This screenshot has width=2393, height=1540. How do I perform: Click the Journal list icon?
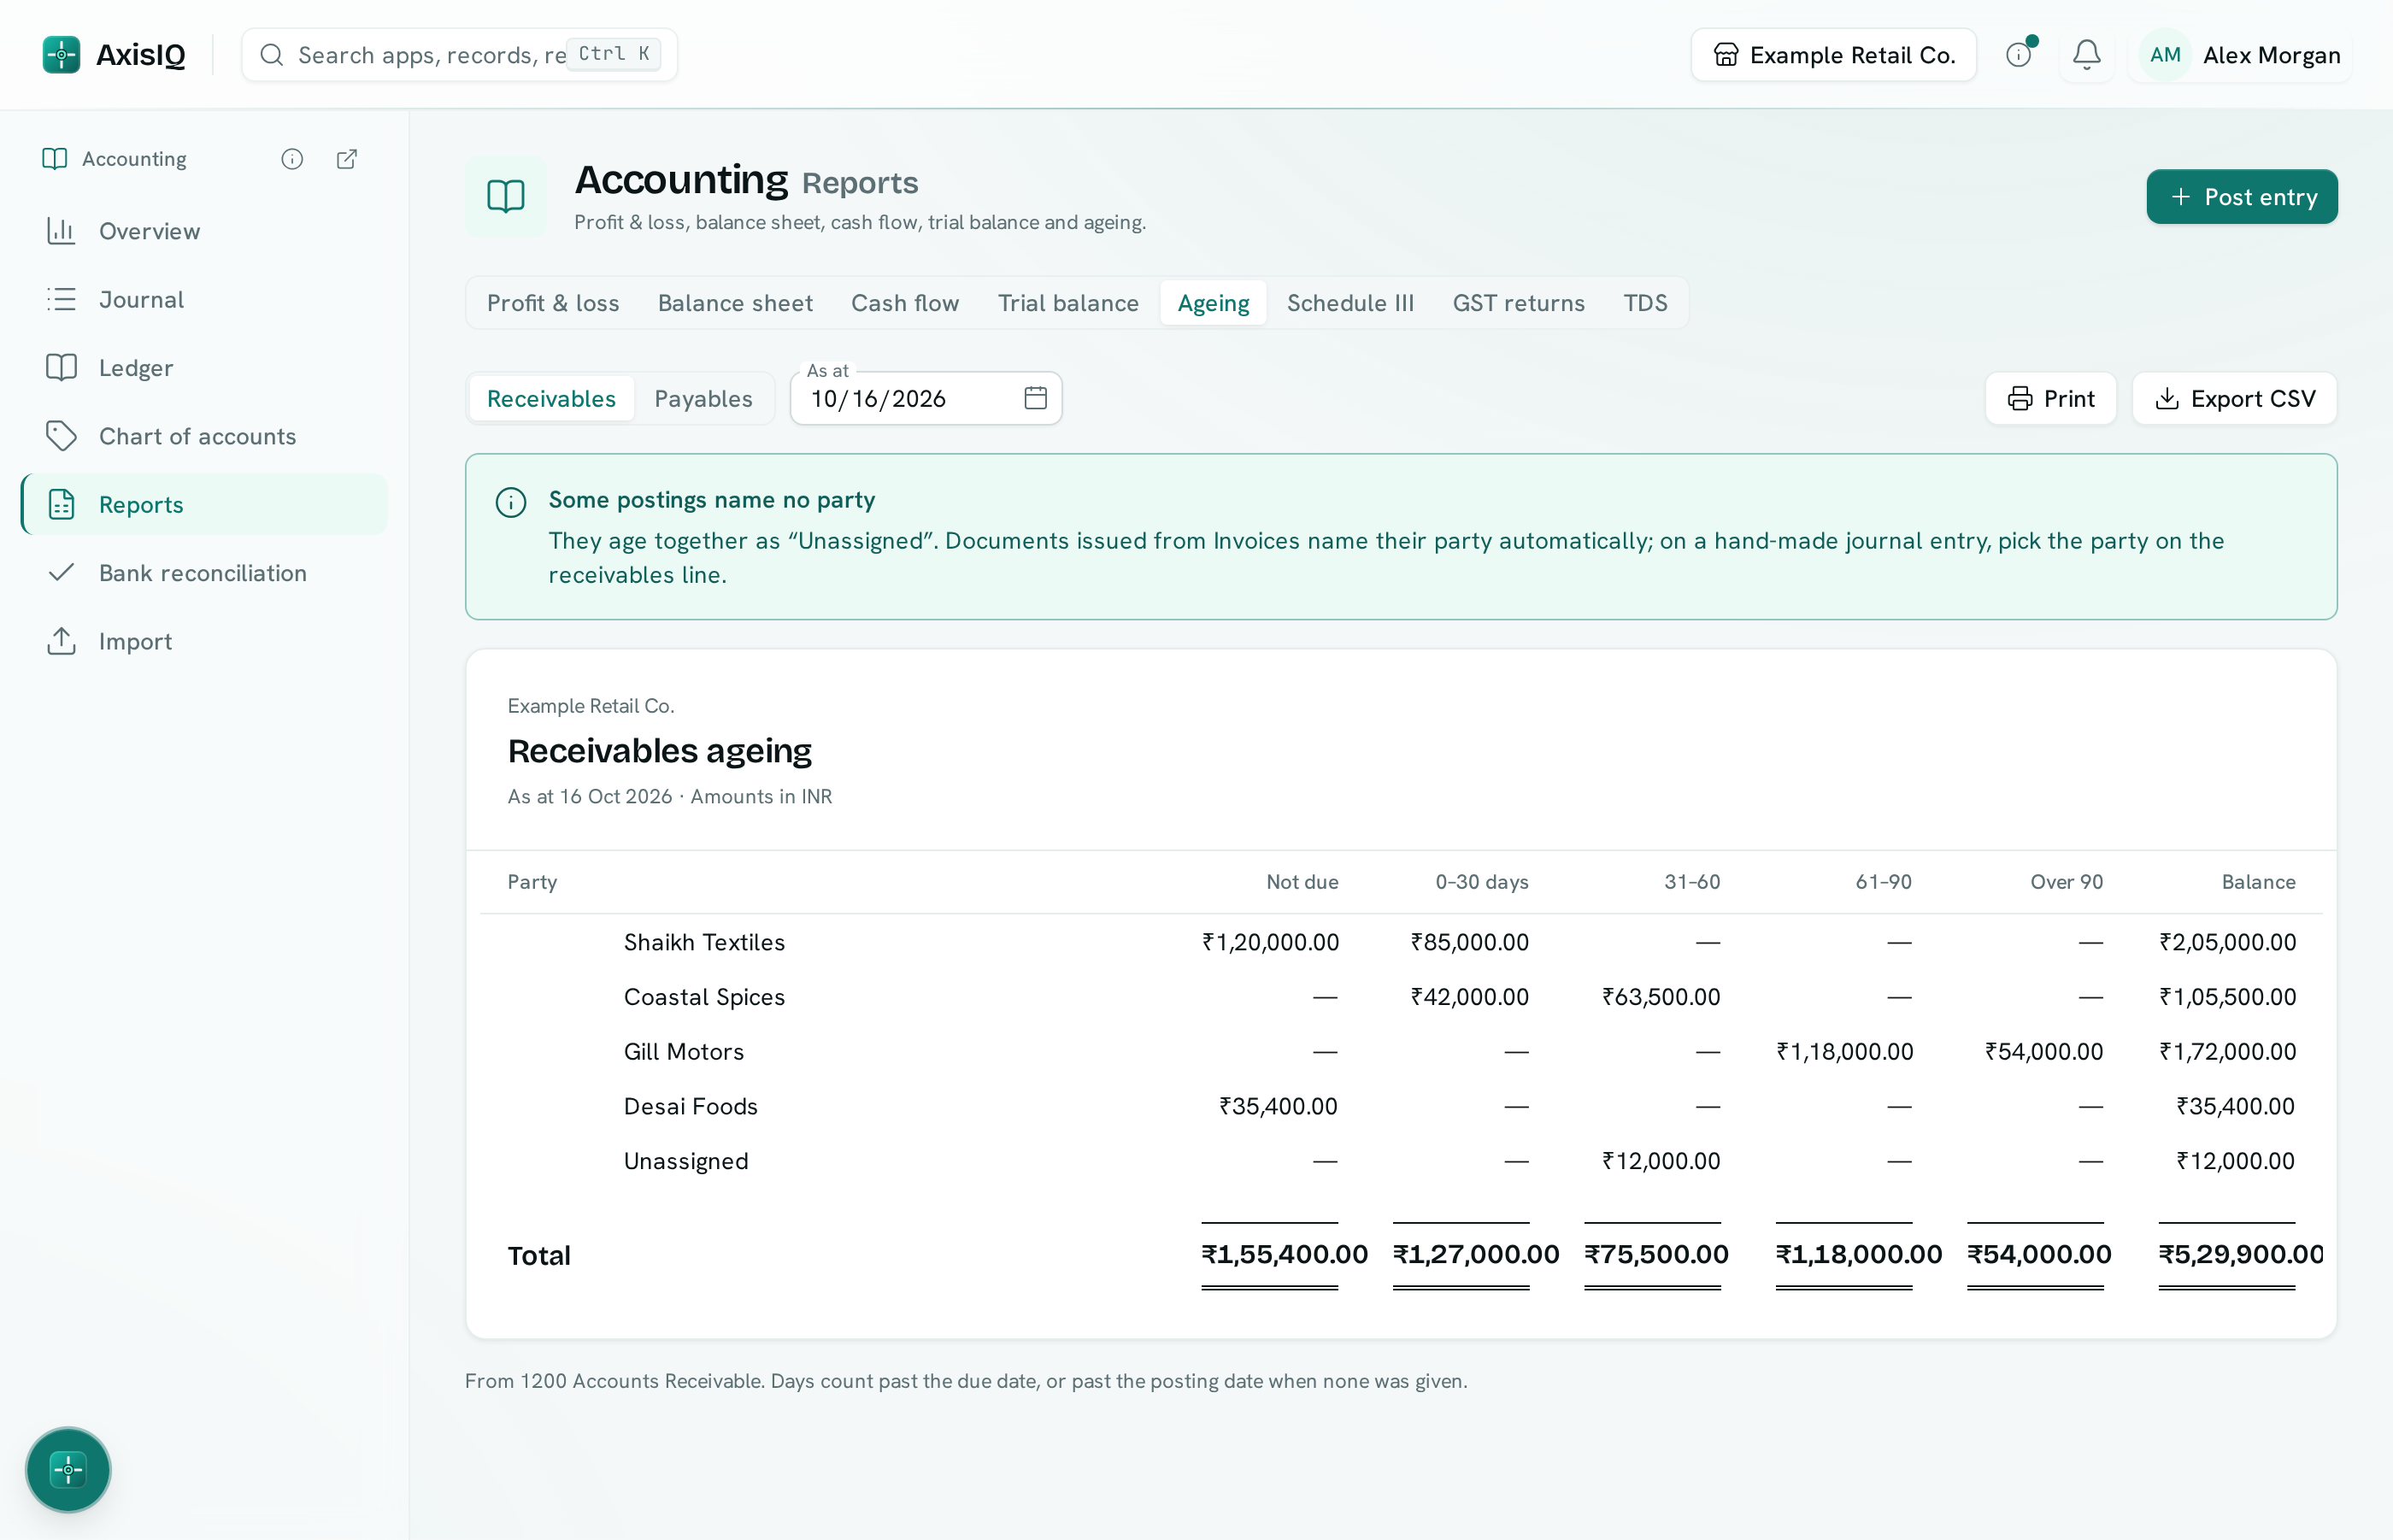[61, 299]
